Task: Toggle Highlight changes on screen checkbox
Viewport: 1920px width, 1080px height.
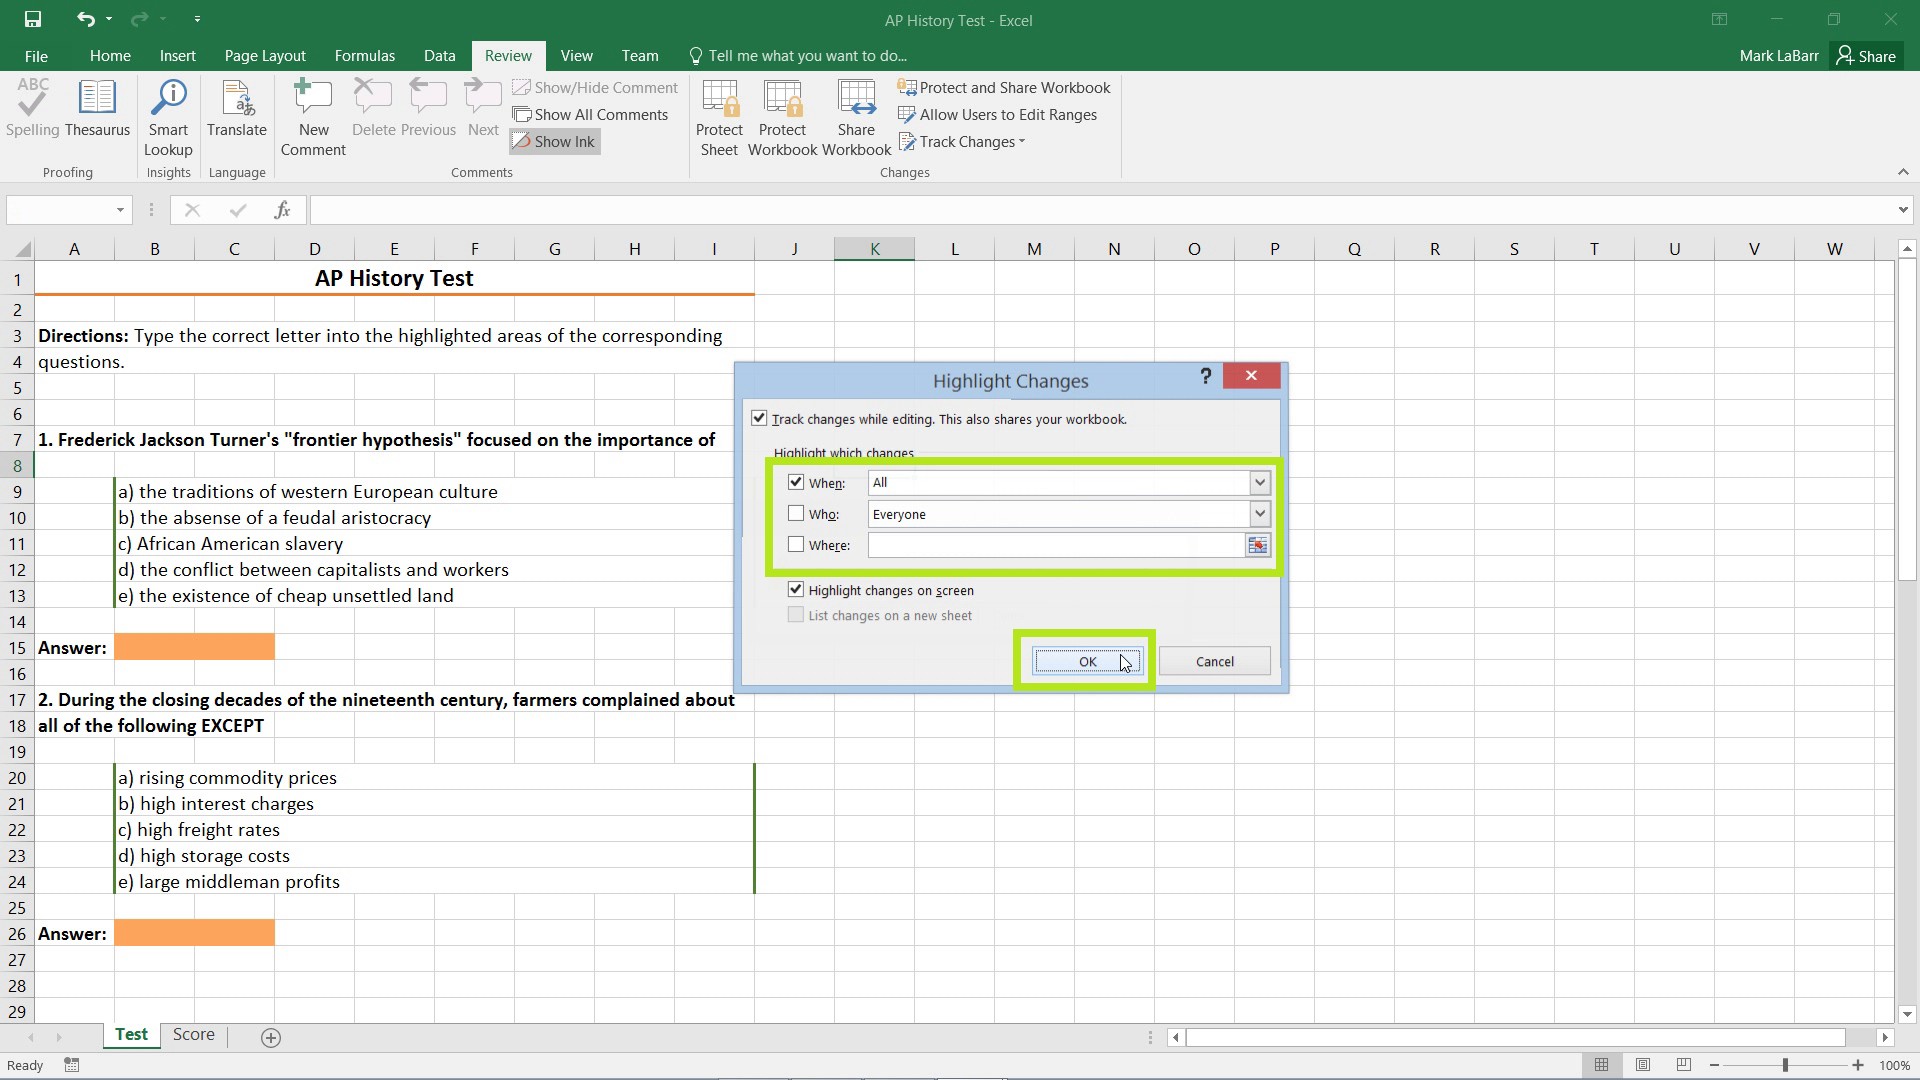Action: 796,589
